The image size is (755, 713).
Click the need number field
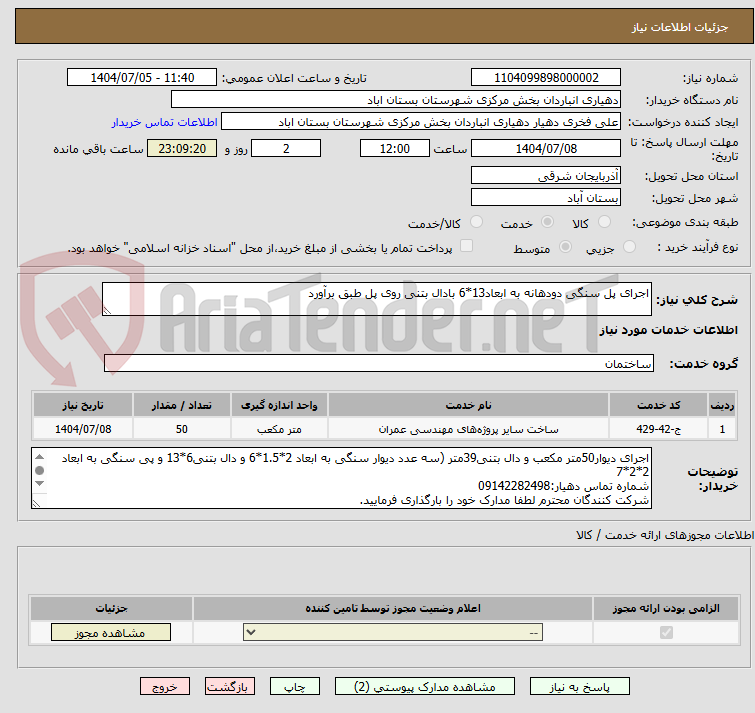click(545, 77)
